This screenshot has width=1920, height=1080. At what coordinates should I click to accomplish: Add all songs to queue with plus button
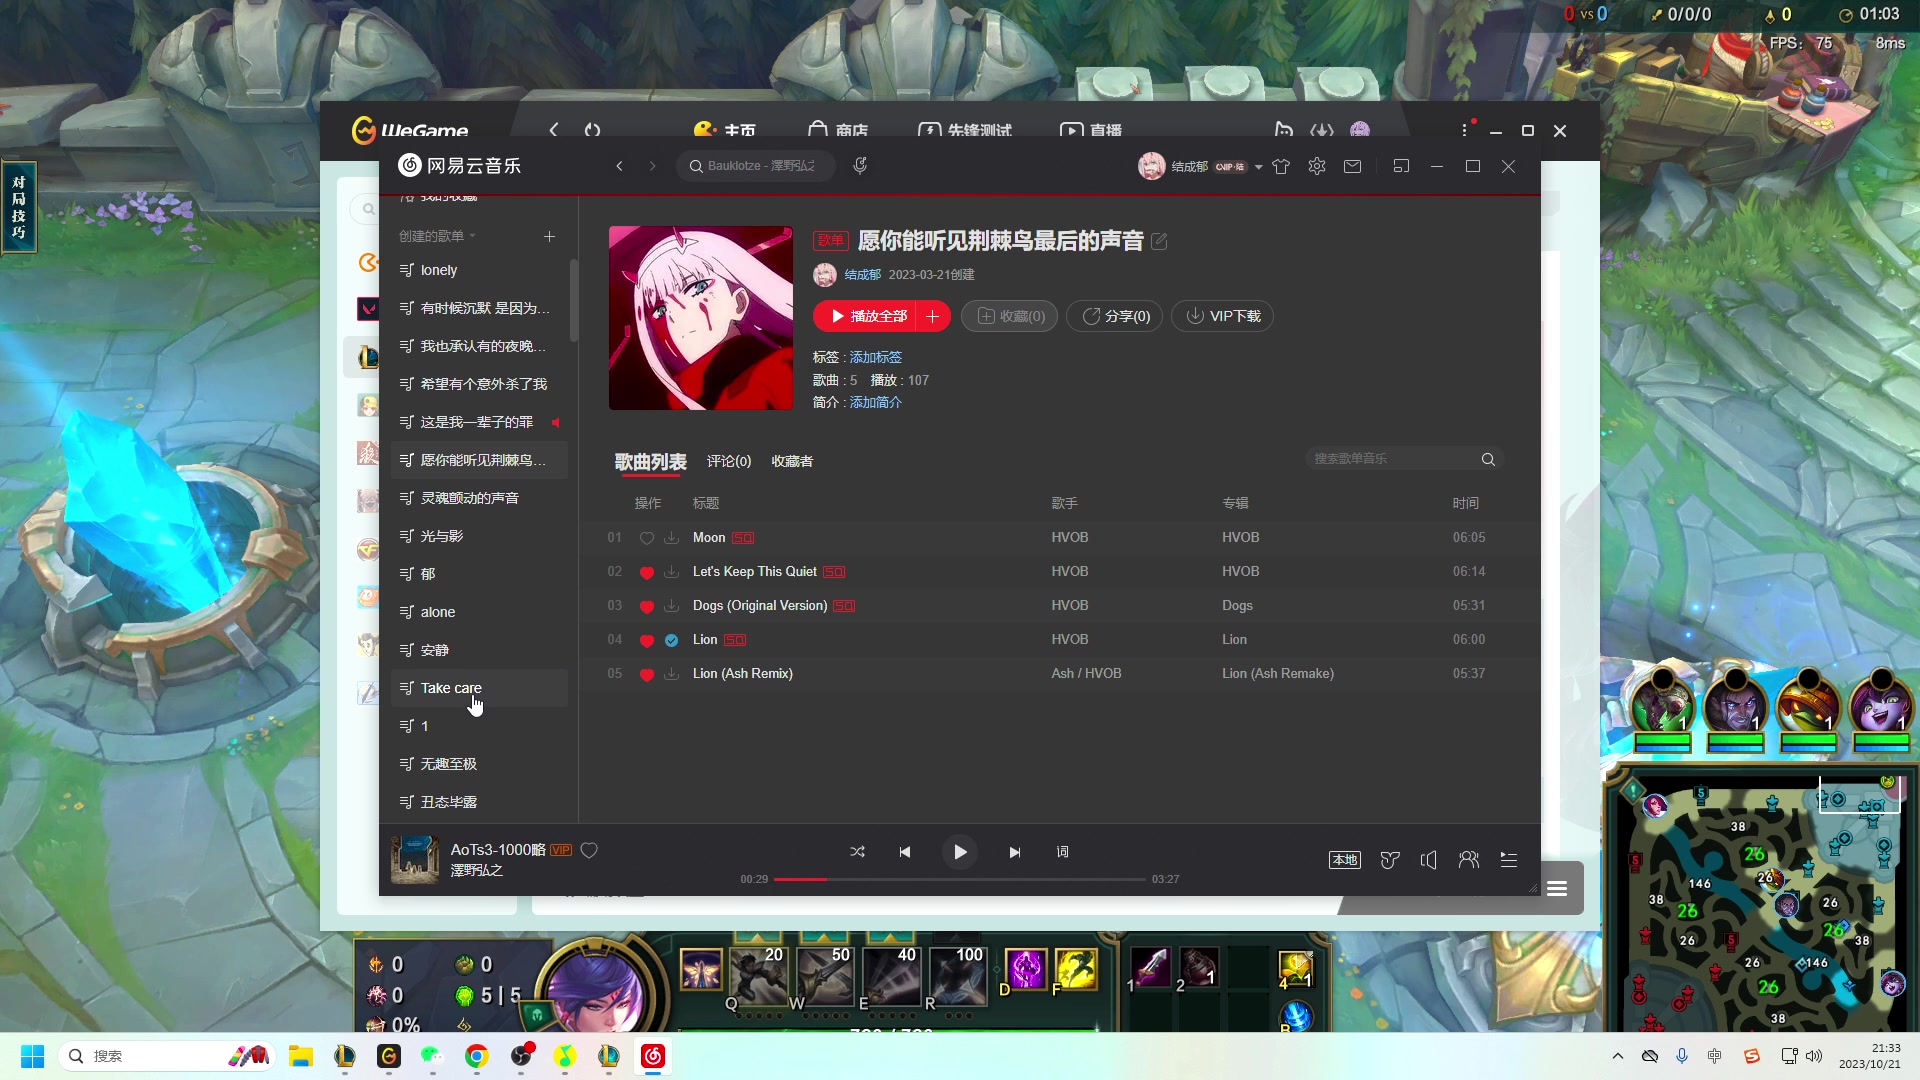pos(933,316)
